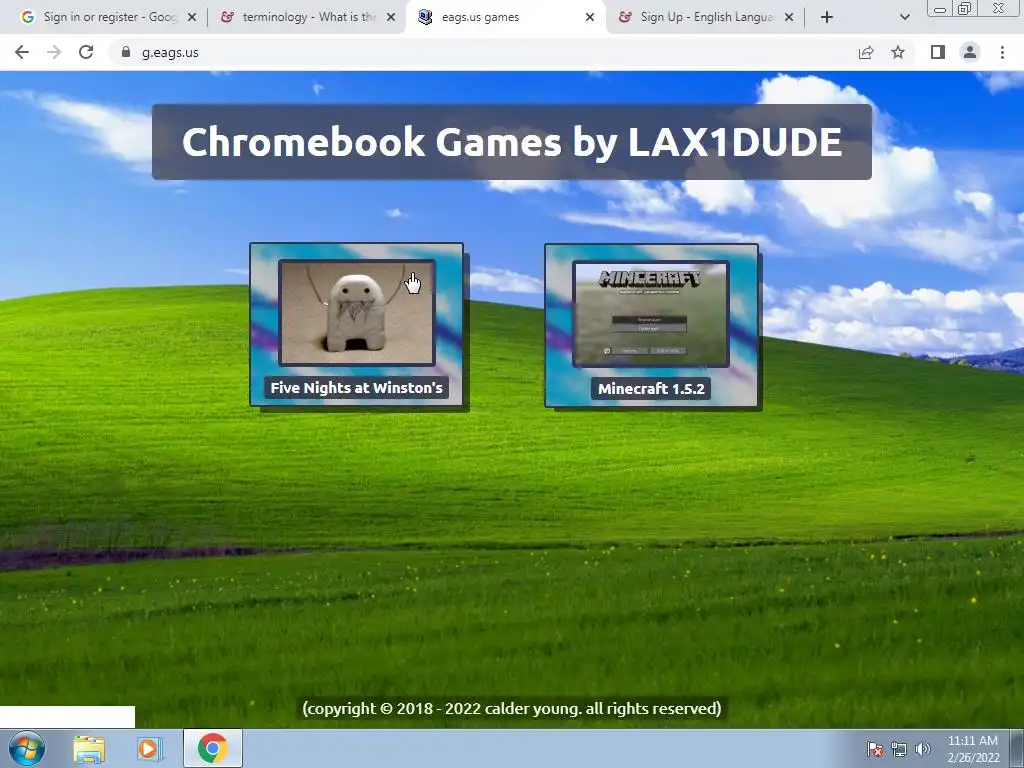Open the clock showing 11:11 AM
The width and height of the screenshot is (1024, 768).
(973, 749)
